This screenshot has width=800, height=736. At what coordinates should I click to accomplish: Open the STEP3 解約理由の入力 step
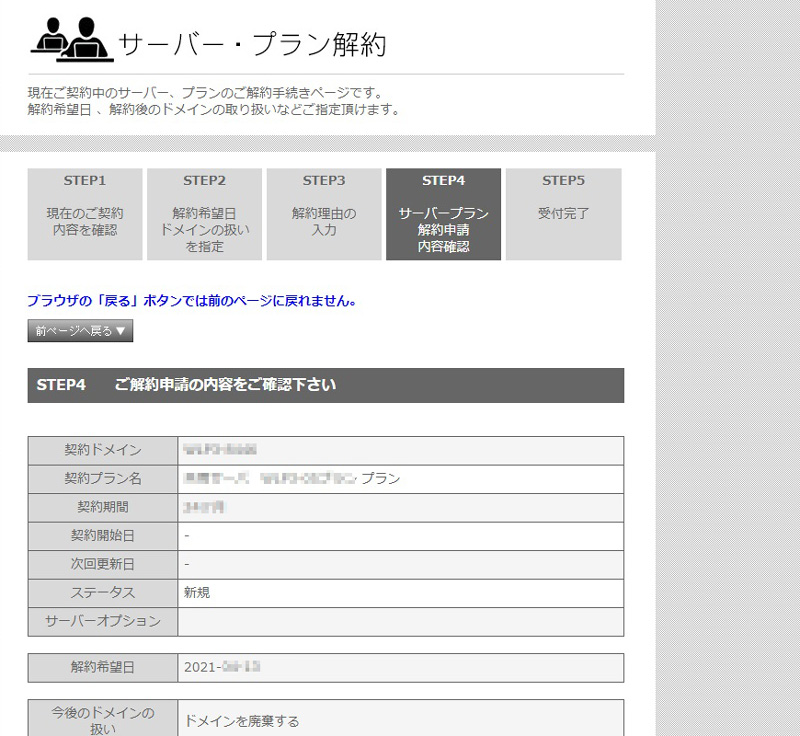pyautogui.click(x=324, y=214)
